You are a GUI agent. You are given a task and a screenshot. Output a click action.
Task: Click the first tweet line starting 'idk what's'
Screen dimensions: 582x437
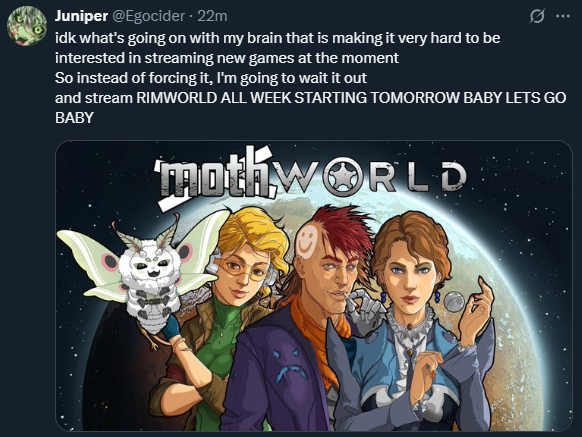pyautogui.click(x=278, y=38)
